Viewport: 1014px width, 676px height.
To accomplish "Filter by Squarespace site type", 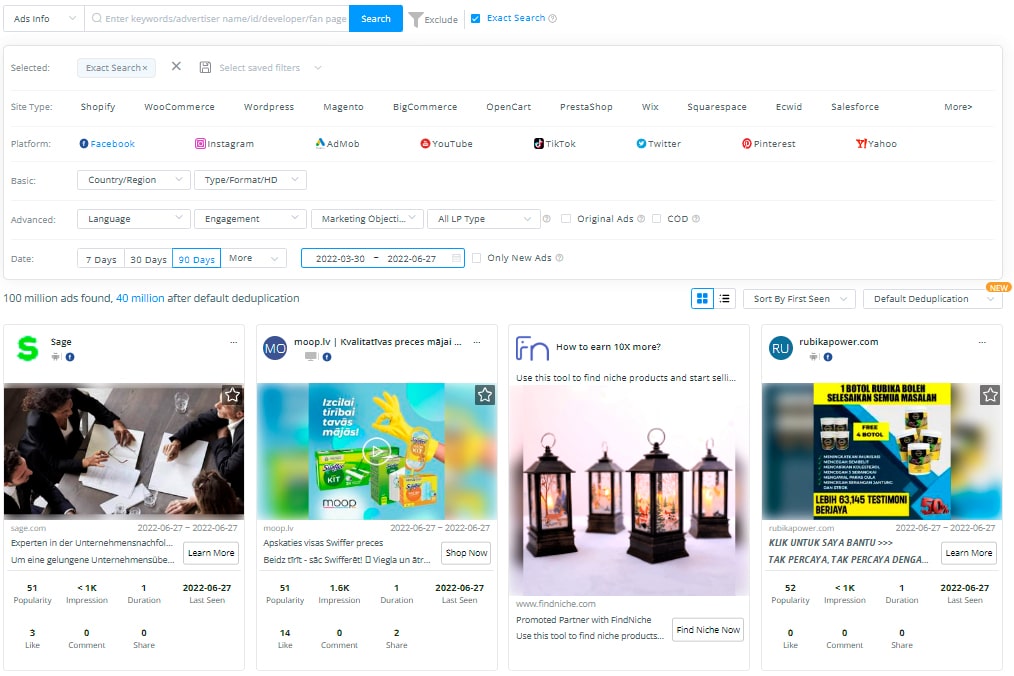I will coord(717,107).
